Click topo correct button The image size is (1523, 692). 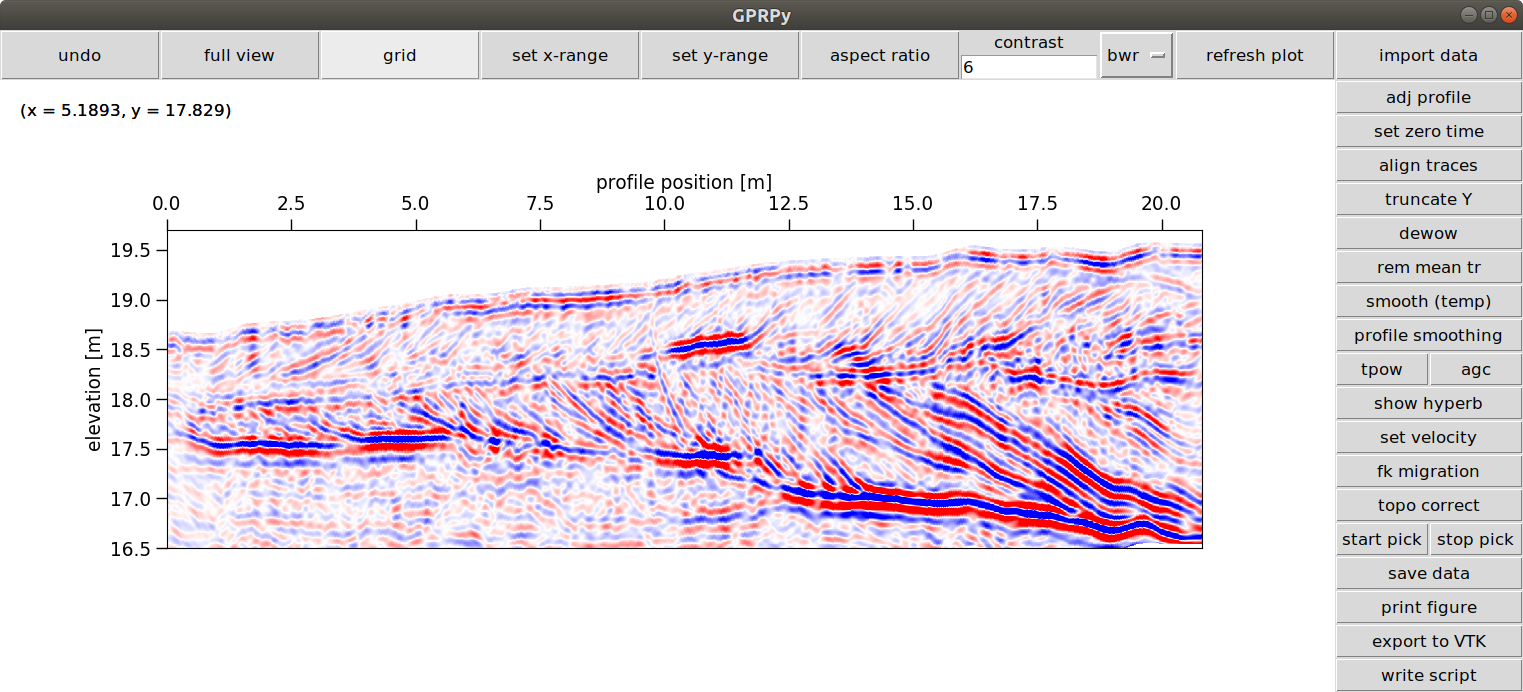[1428, 505]
